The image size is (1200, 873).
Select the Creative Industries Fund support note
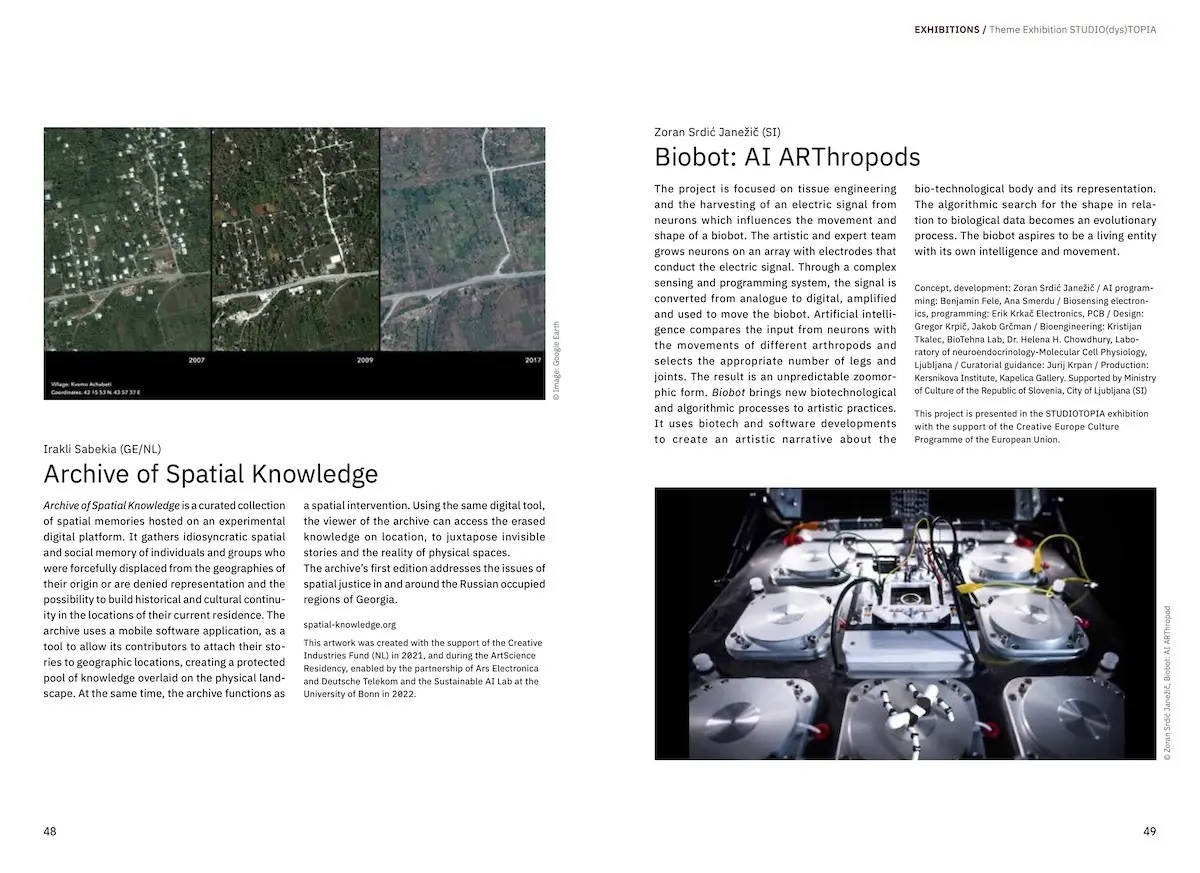pos(422,668)
